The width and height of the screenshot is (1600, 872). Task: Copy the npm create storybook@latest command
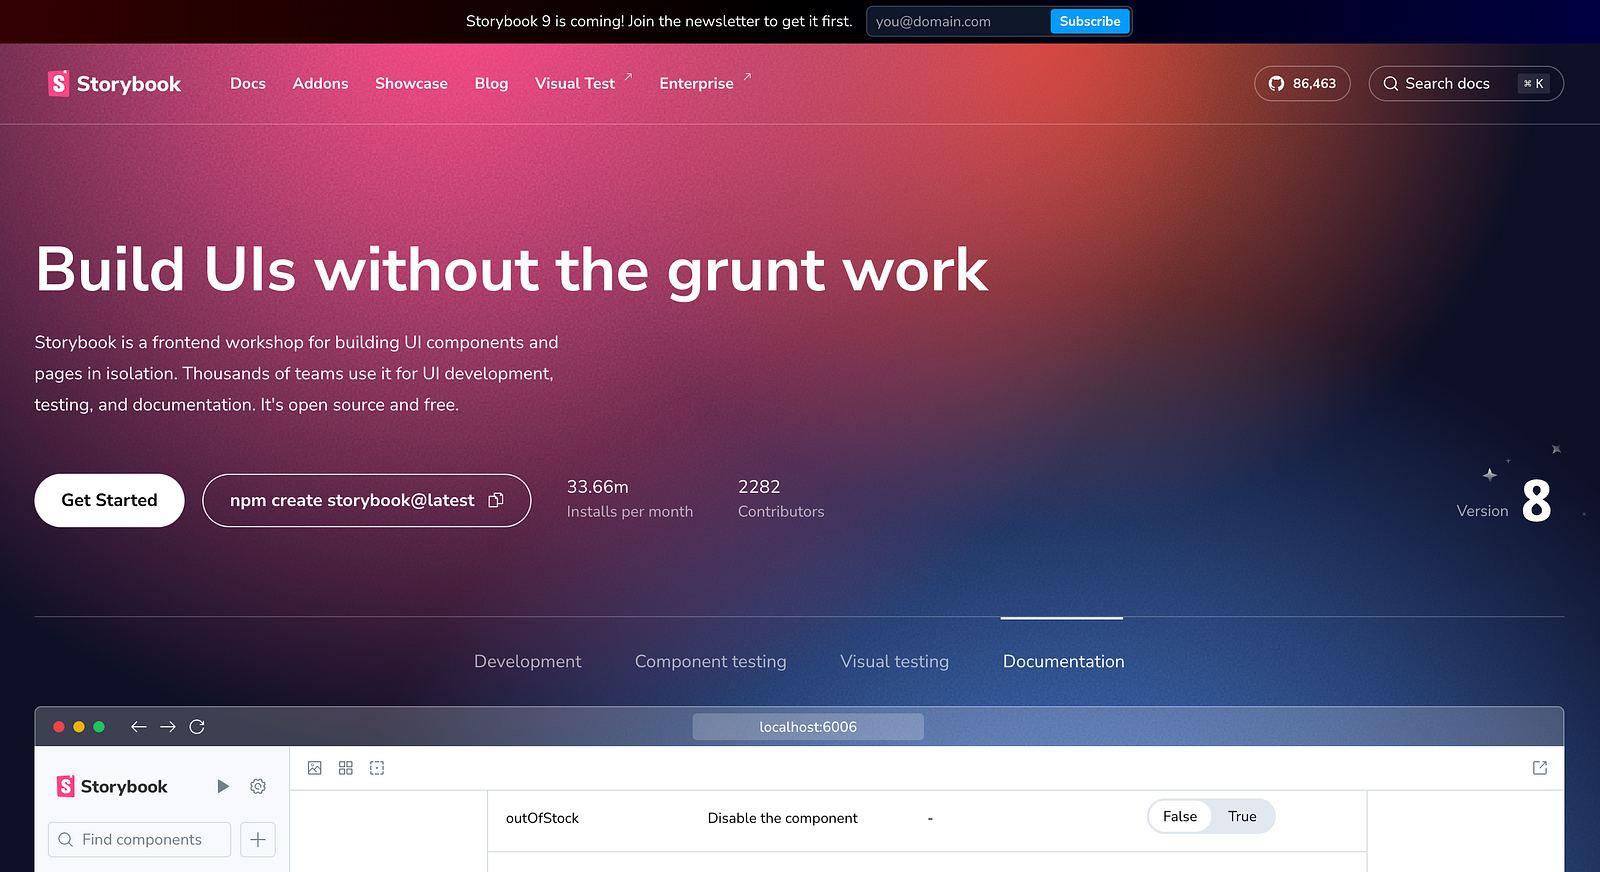pos(496,500)
